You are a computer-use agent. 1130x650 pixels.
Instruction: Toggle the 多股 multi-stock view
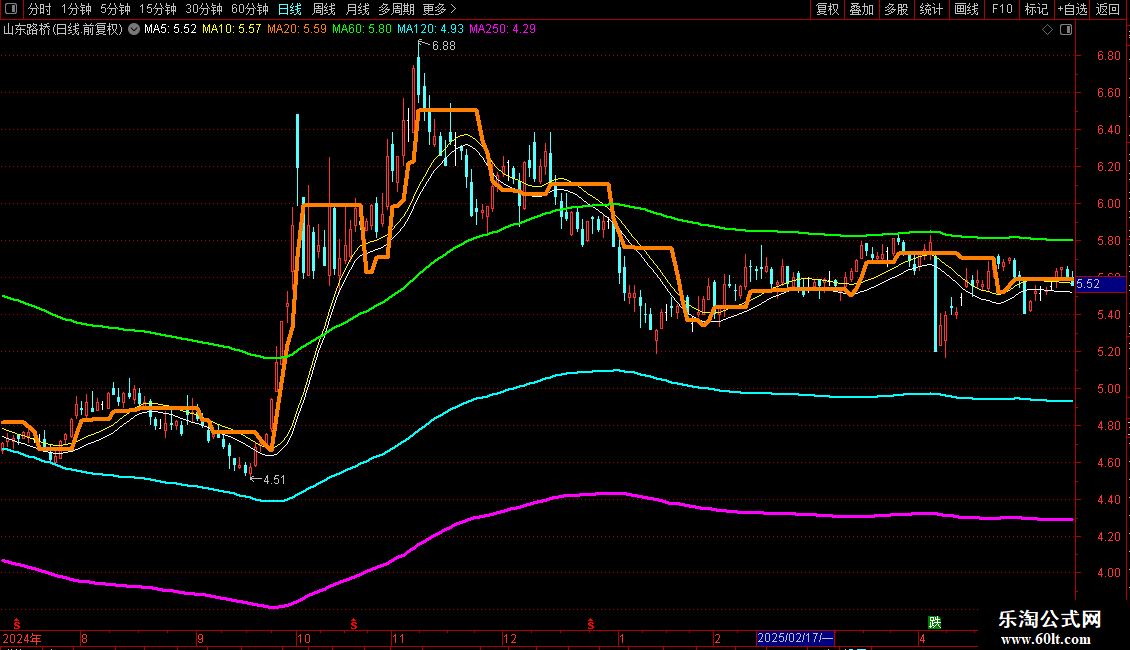[896, 9]
